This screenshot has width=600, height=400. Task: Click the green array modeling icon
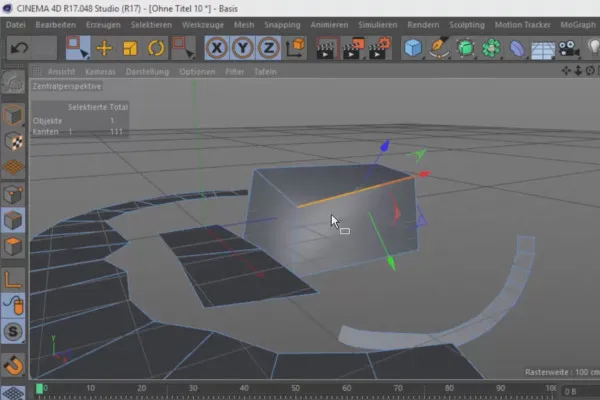[491, 48]
